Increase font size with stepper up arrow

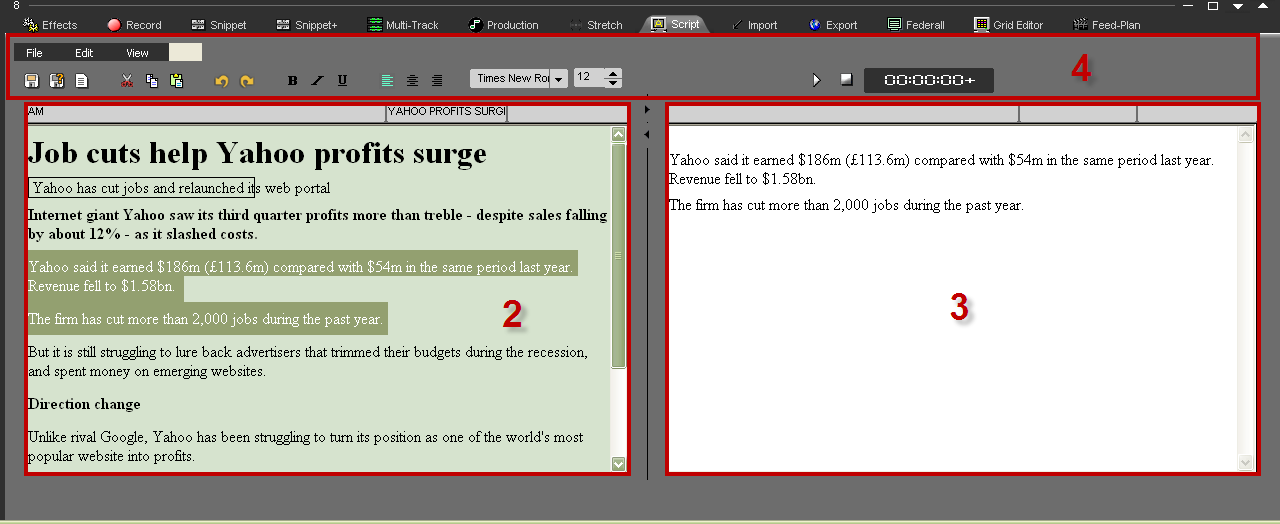[x=613, y=73]
